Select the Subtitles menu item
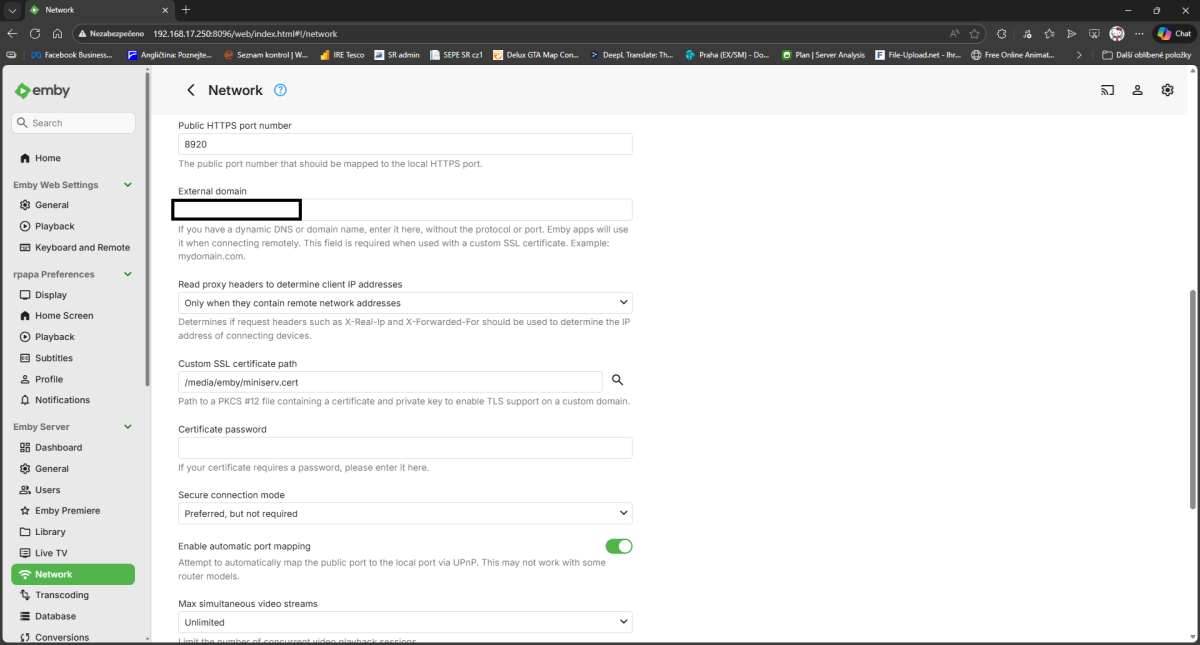 pyautogui.click(x=53, y=357)
